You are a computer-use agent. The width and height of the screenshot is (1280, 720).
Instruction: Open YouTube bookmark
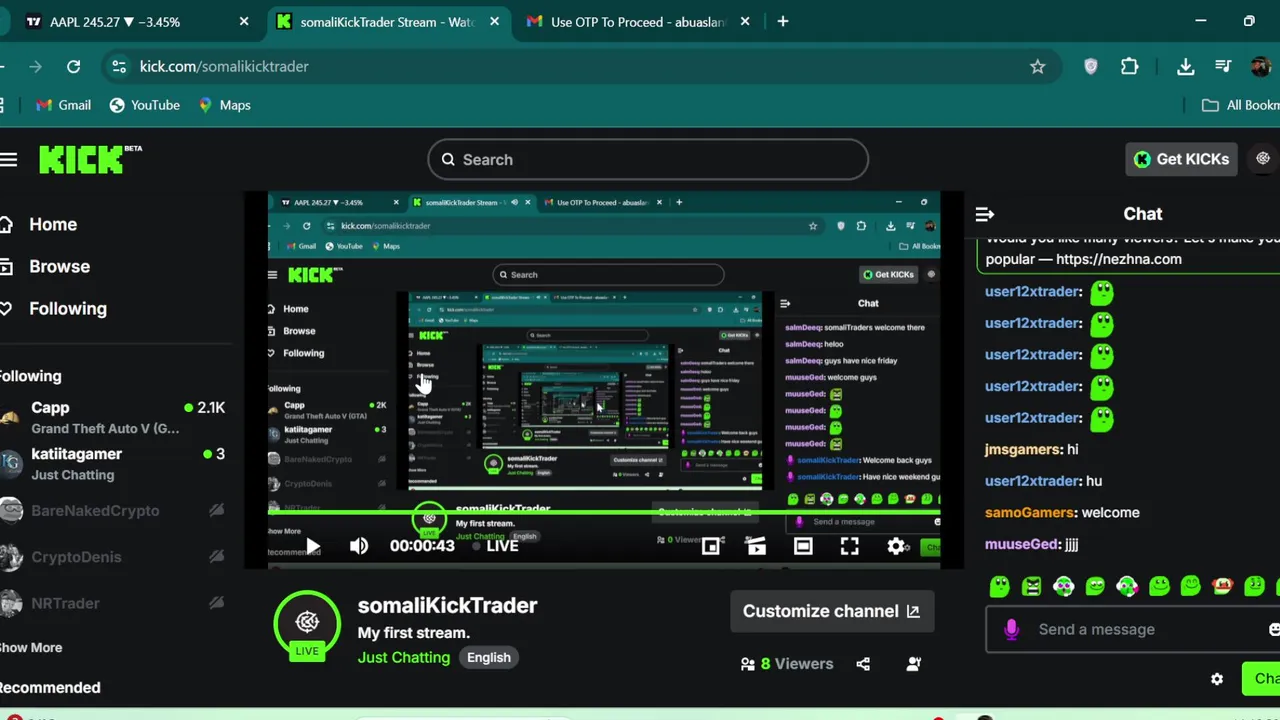pos(144,105)
